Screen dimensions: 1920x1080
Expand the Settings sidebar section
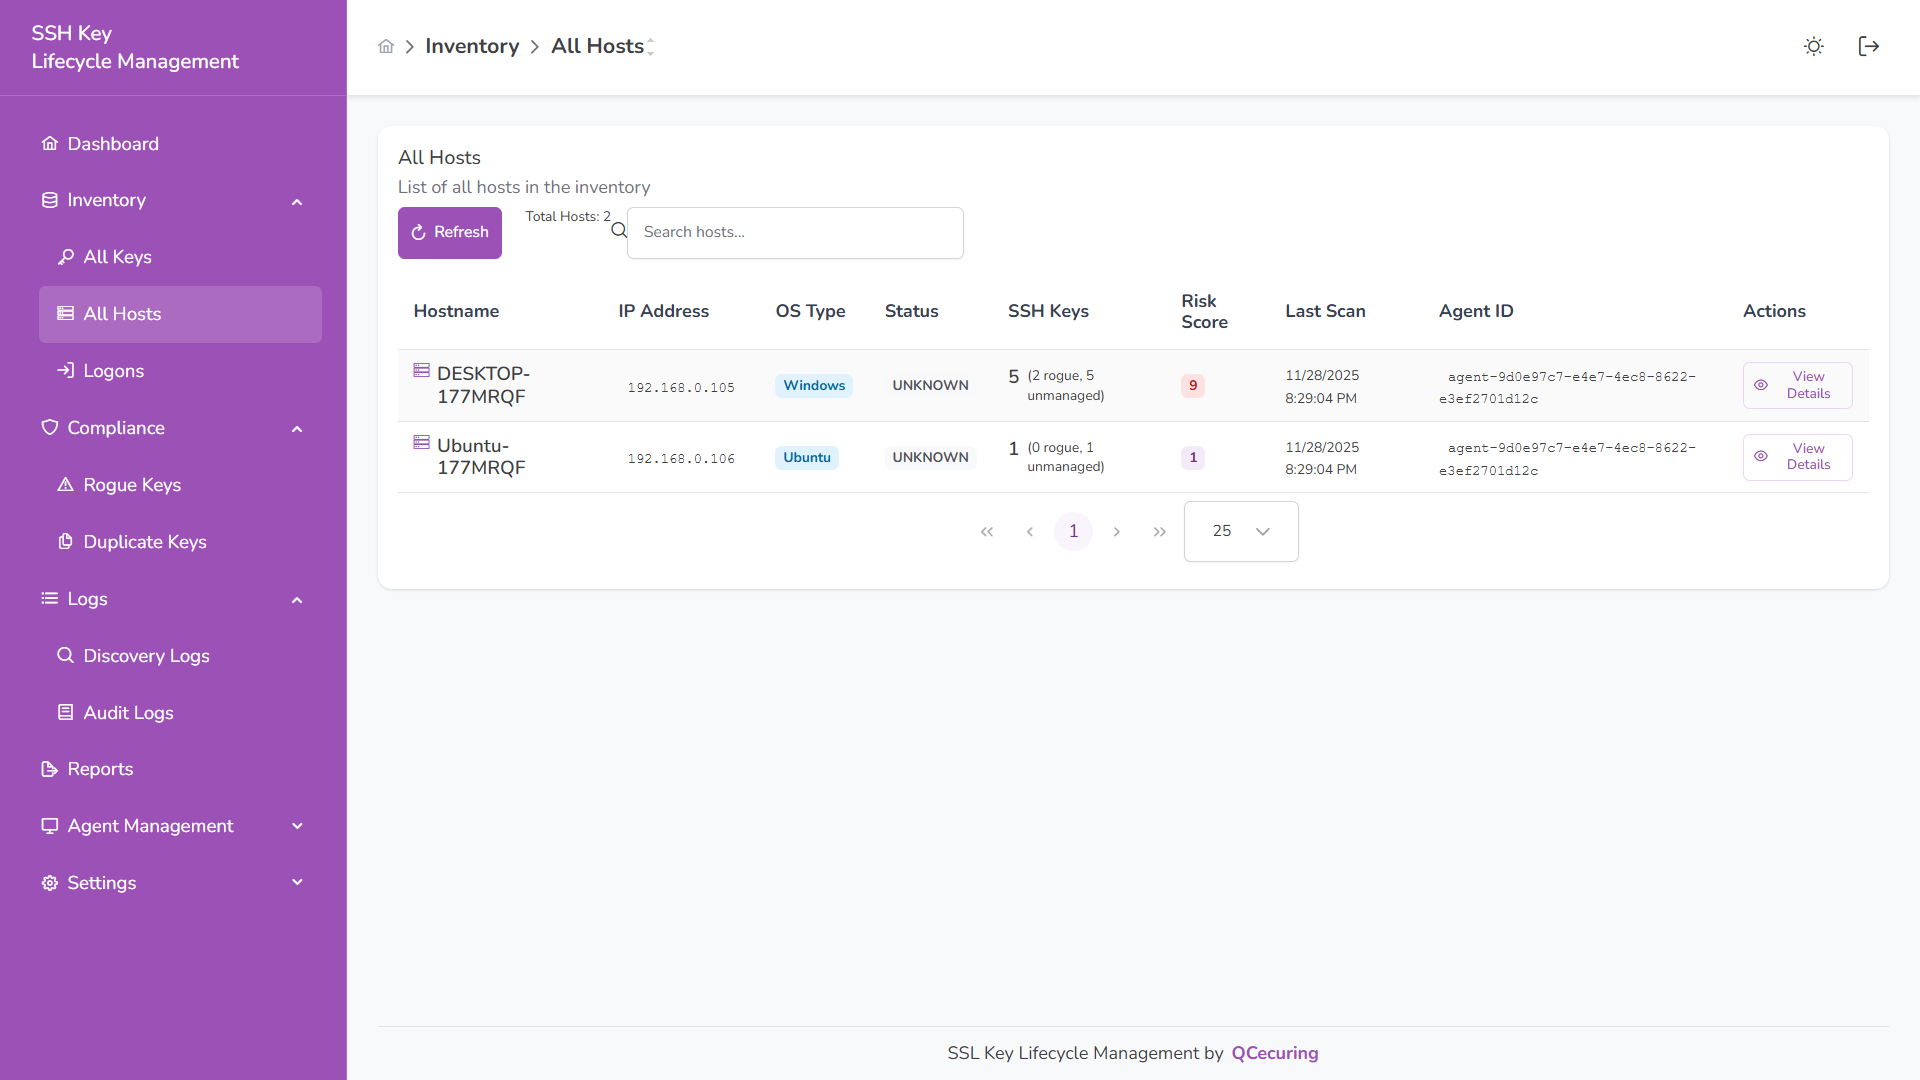[x=297, y=883]
